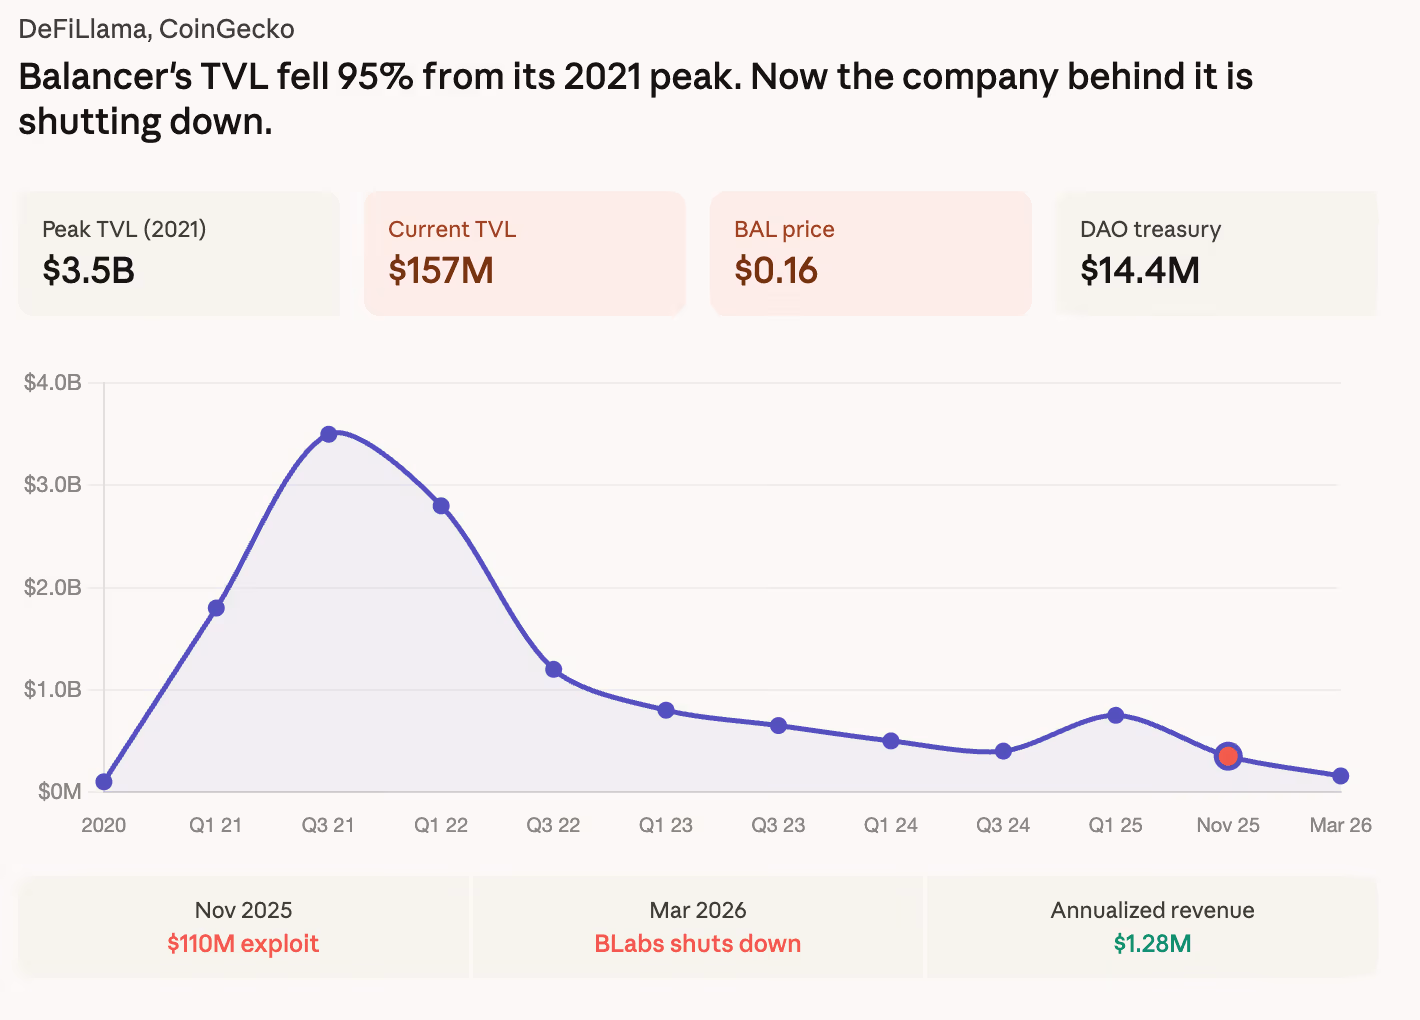This screenshot has width=1420, height=1020.
Task: Click the DeFiLlama, CoinGecko source text
Action: [x=157, y=29]
